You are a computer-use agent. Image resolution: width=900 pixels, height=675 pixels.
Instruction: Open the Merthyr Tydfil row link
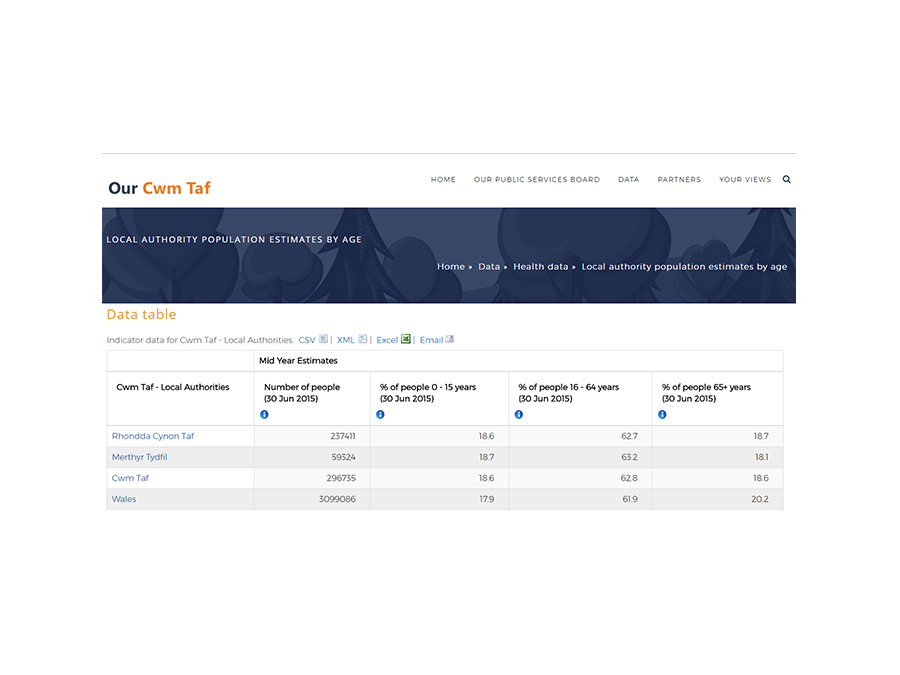pyautogui.click(x=139, y=457)
